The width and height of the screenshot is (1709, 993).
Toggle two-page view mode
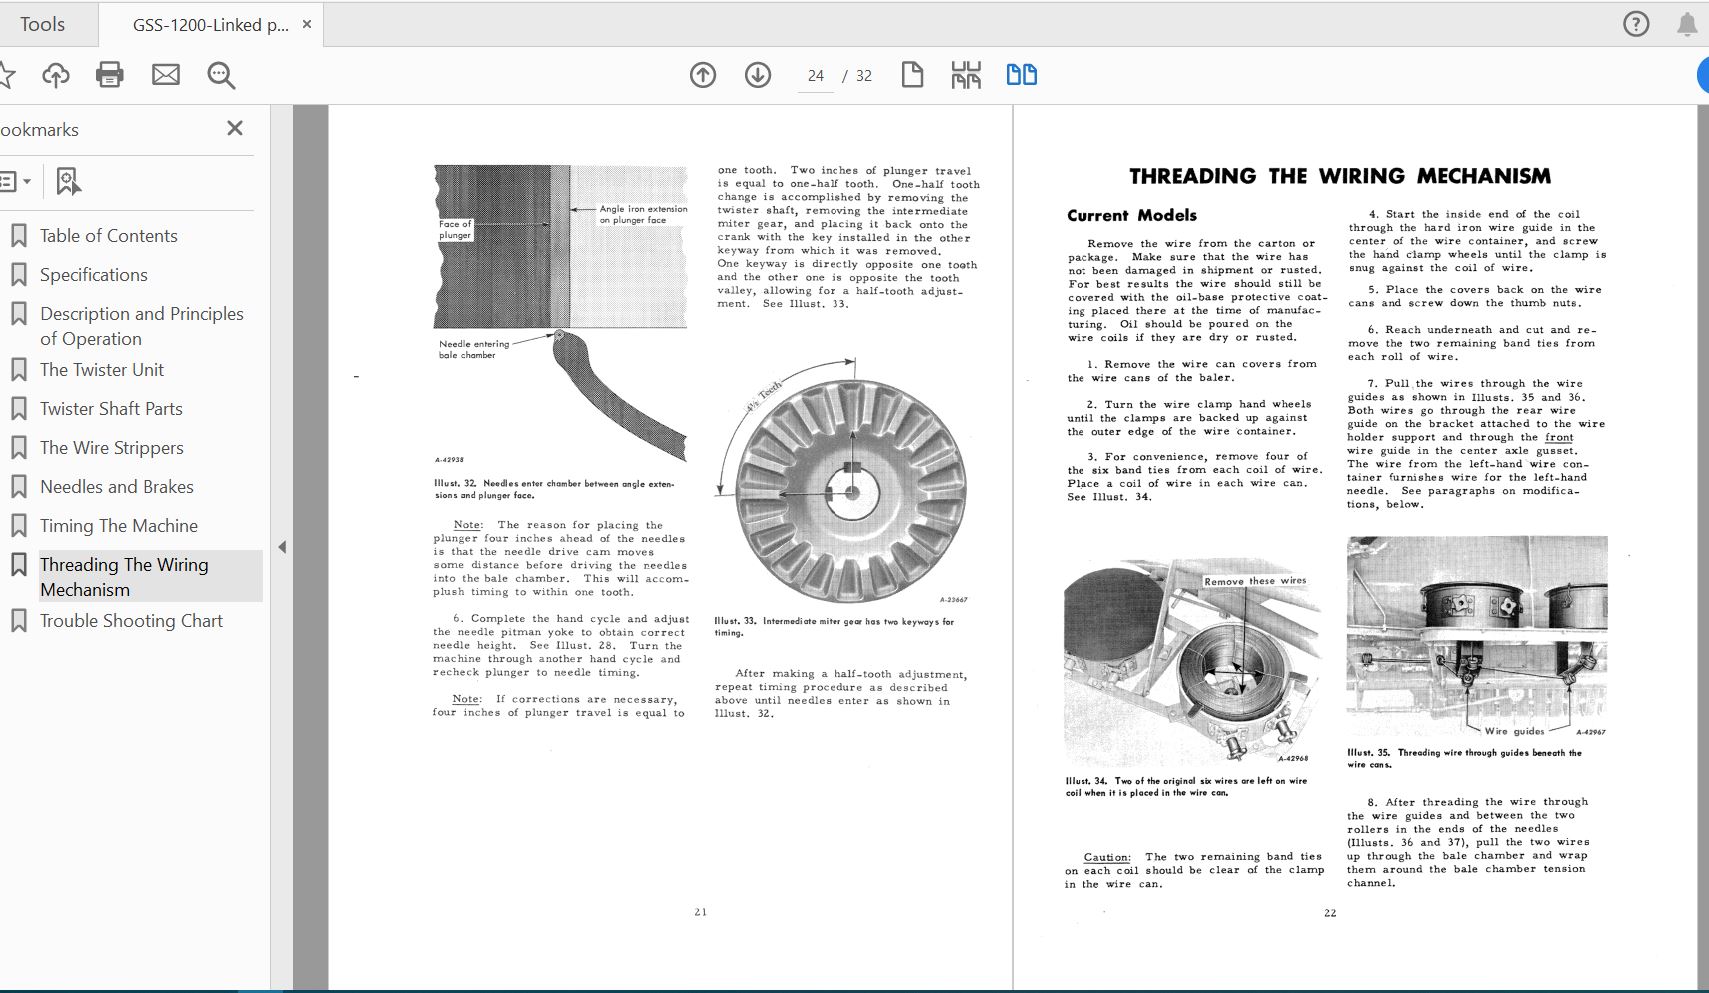pyautogui.click(x=1021, y=75)
